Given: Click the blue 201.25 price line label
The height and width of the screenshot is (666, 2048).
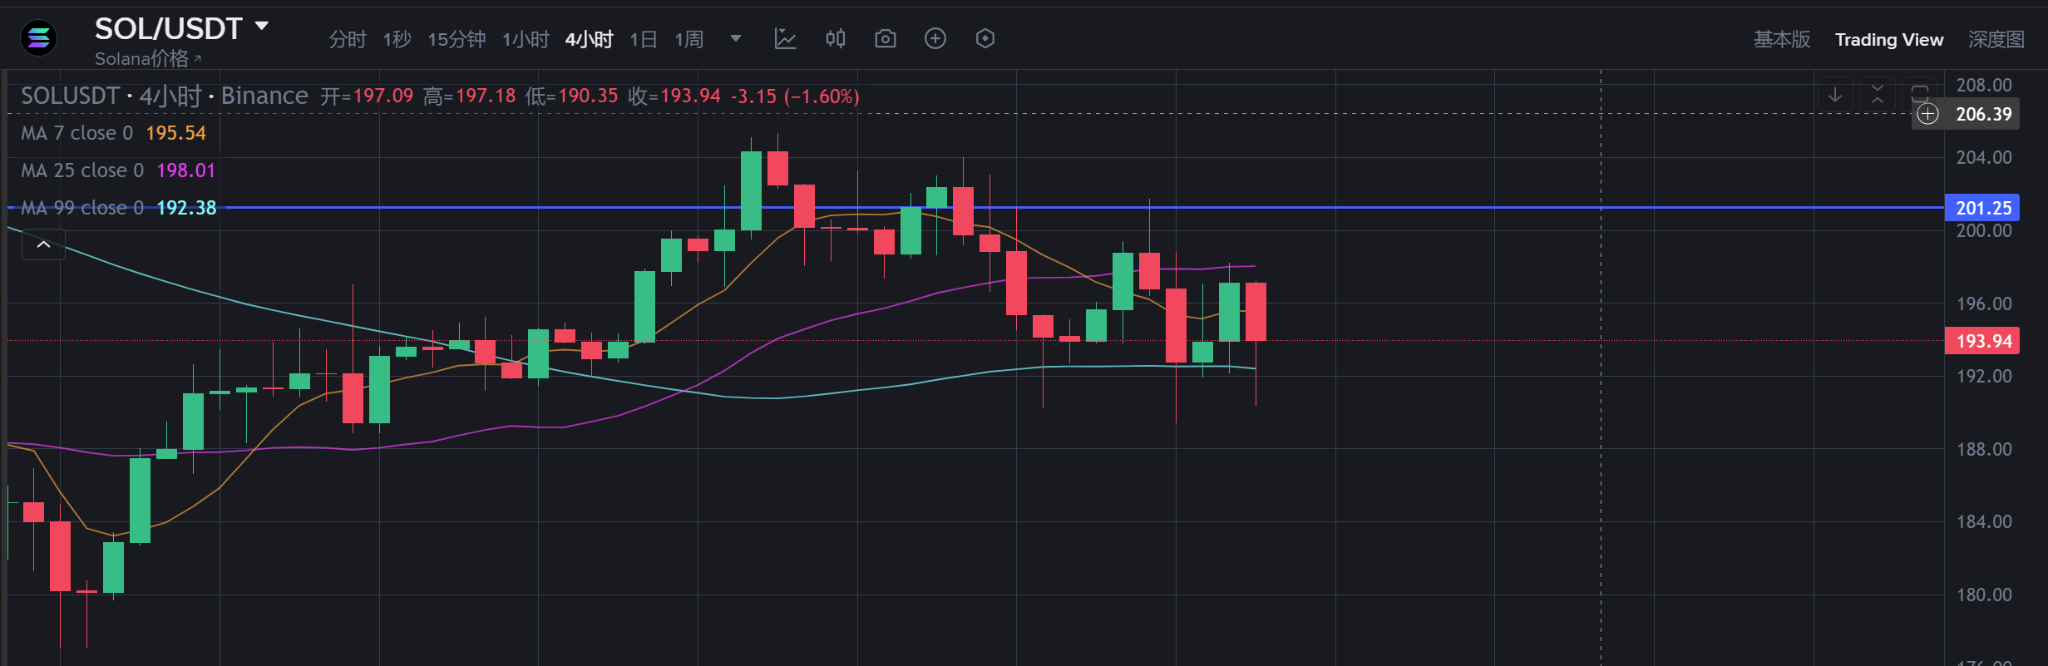Looking at the screenshot, I should click(x=1982, y=208).
